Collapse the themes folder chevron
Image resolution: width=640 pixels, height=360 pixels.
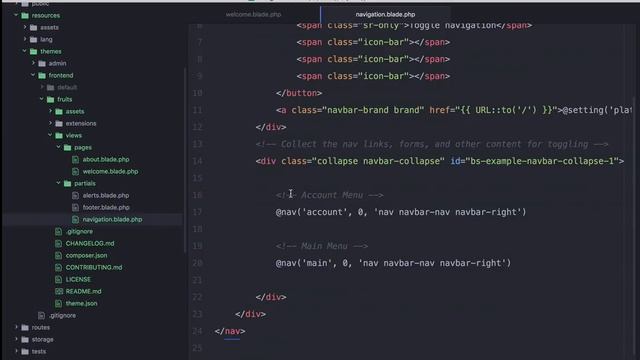(24, 51)
